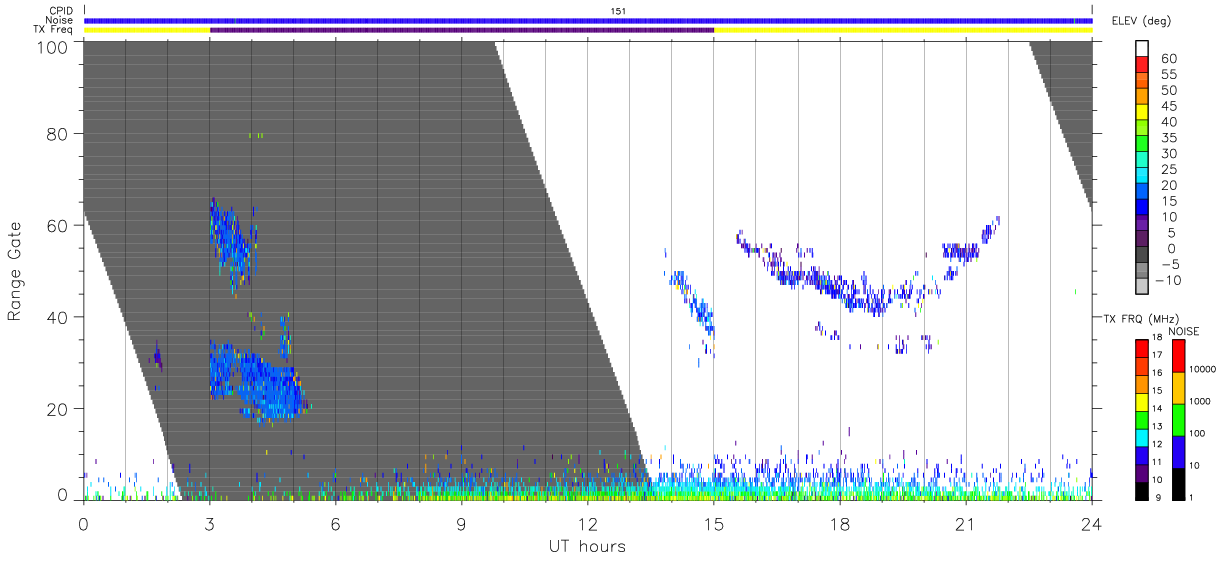Click the "12" tick on the TX FRQ colorbar
The height and width of the screenshot is (567, 1228).
pos(1158,444)
